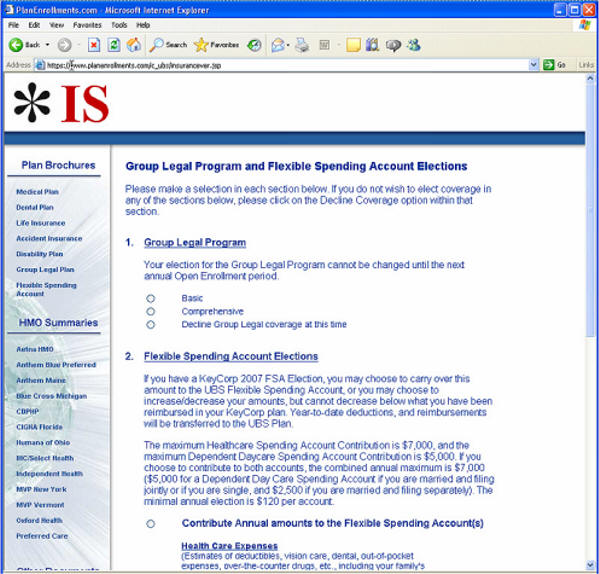Viewport: 599px width, 574px height.
Task: Open the Dental Plan brochure link
Action: [35, 207]
